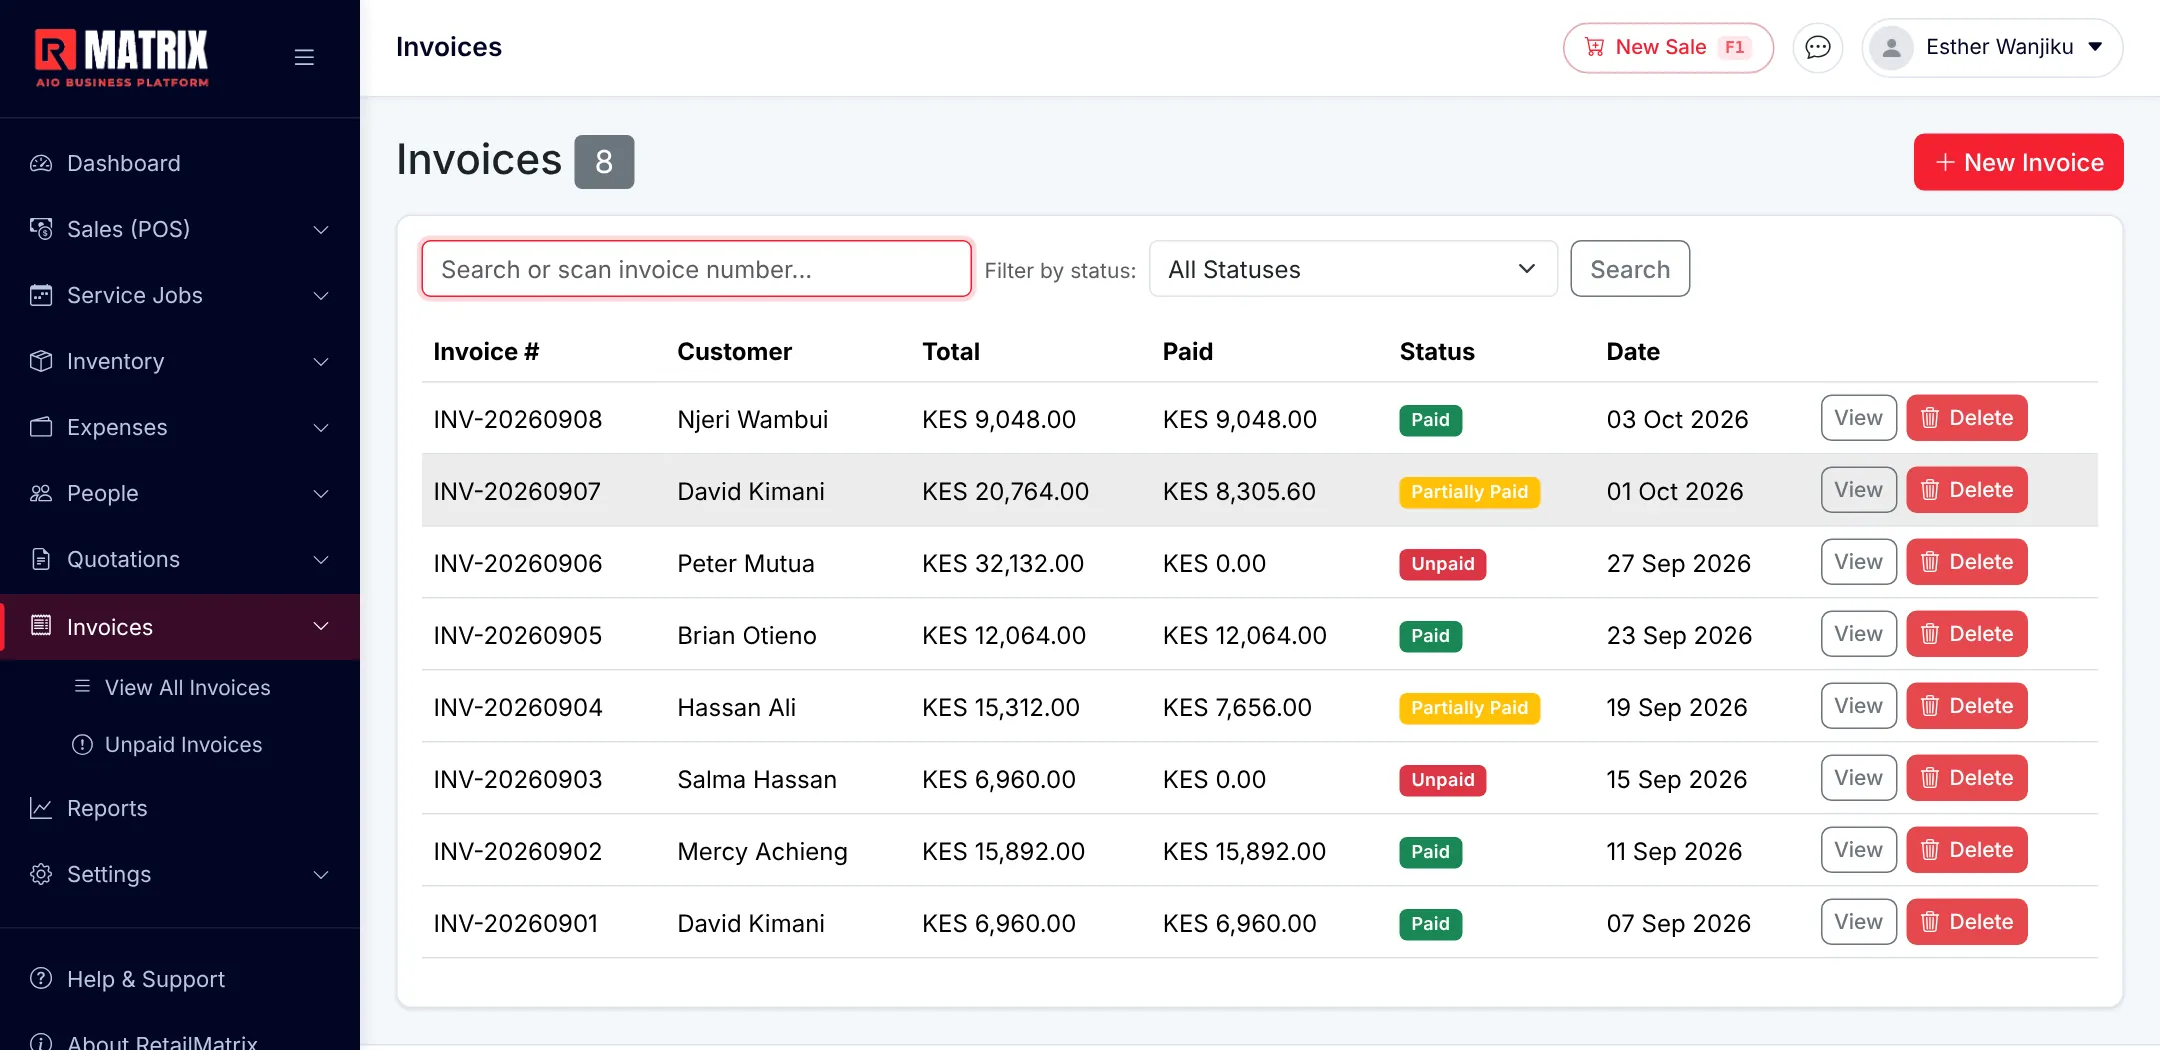Click the Reports chart icon
This screenshot has height=1050, width=2160.
pyautogui.click(x=41, y=808)
